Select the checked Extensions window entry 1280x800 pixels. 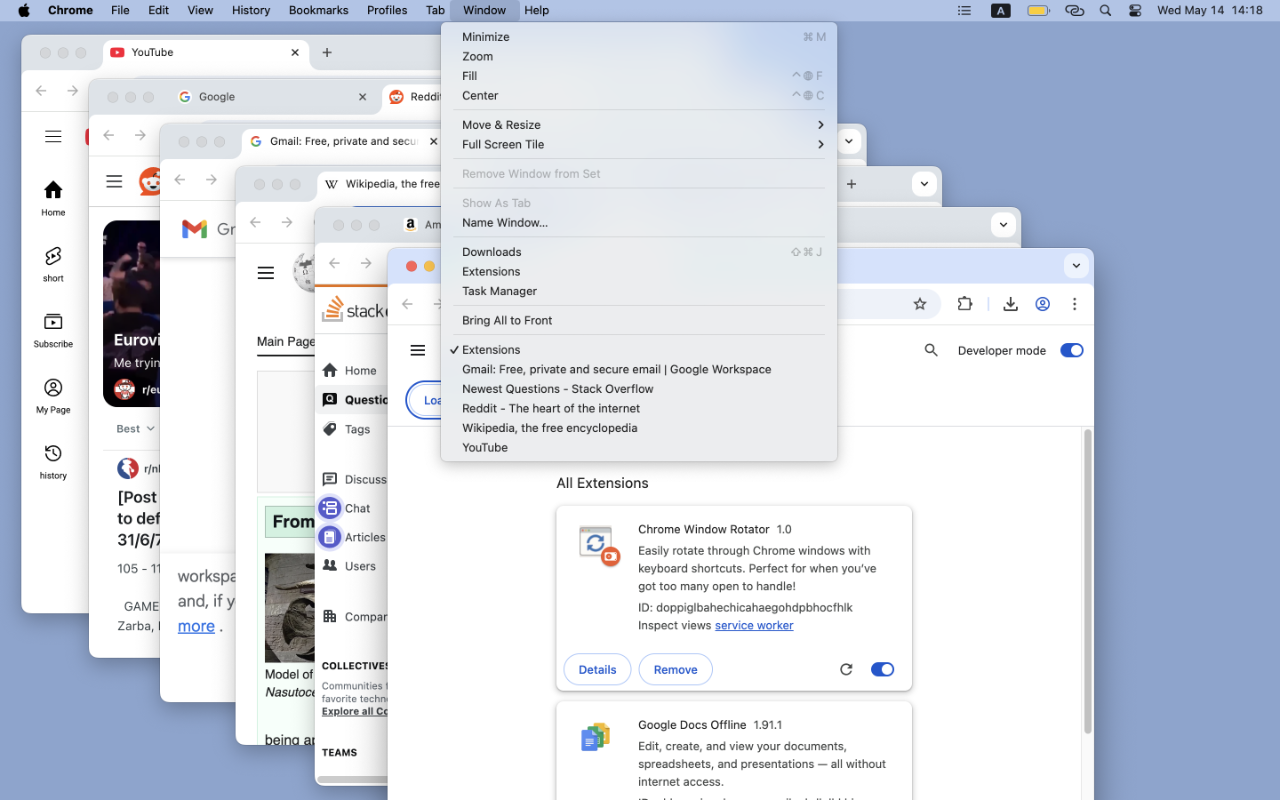coord(638,350)
